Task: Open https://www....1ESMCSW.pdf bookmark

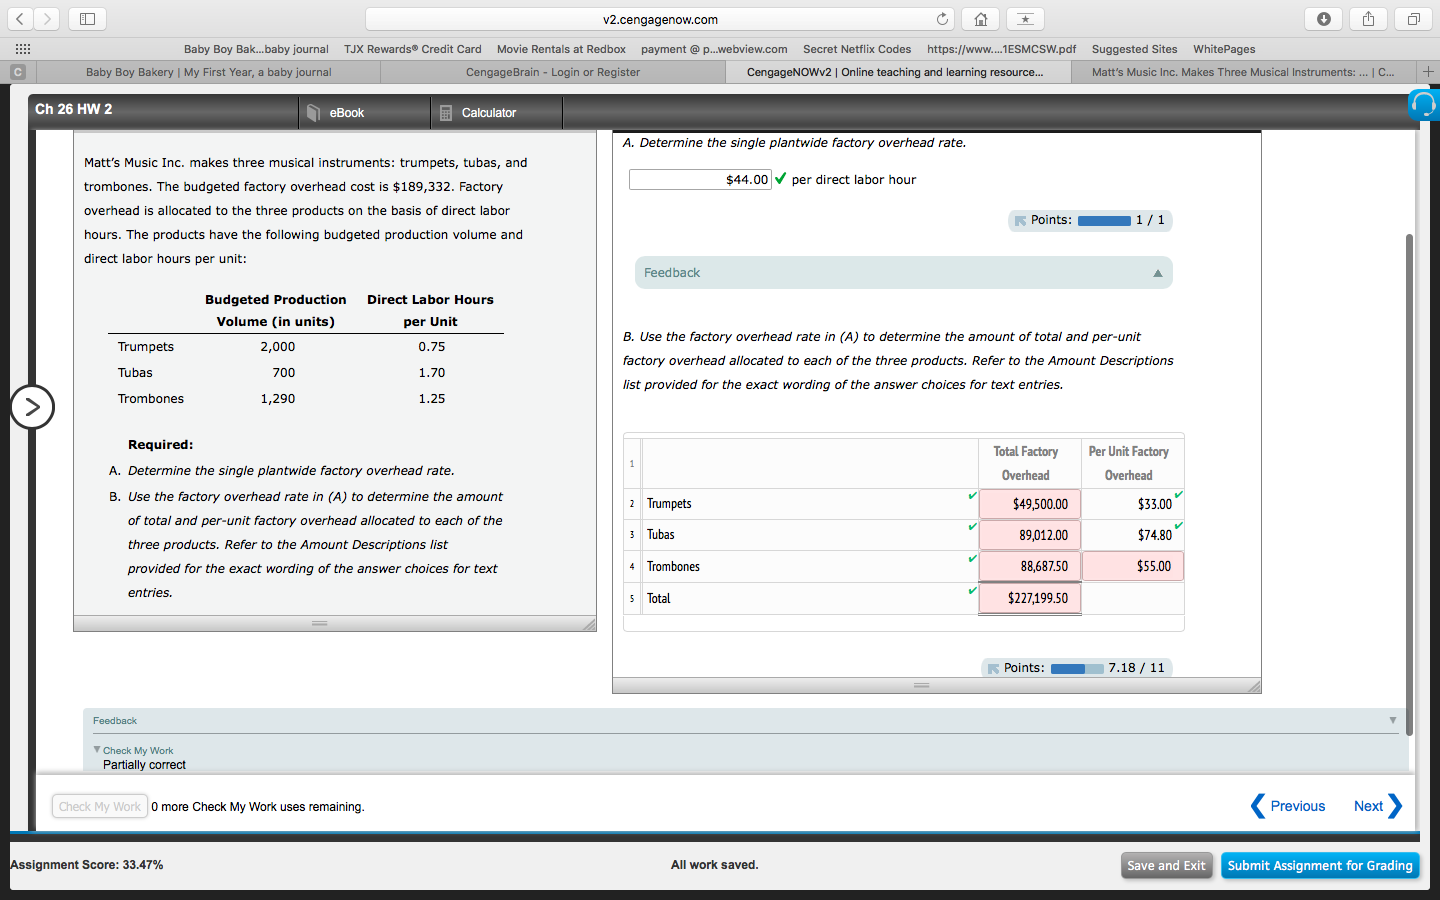Action: coord(1001,49)
